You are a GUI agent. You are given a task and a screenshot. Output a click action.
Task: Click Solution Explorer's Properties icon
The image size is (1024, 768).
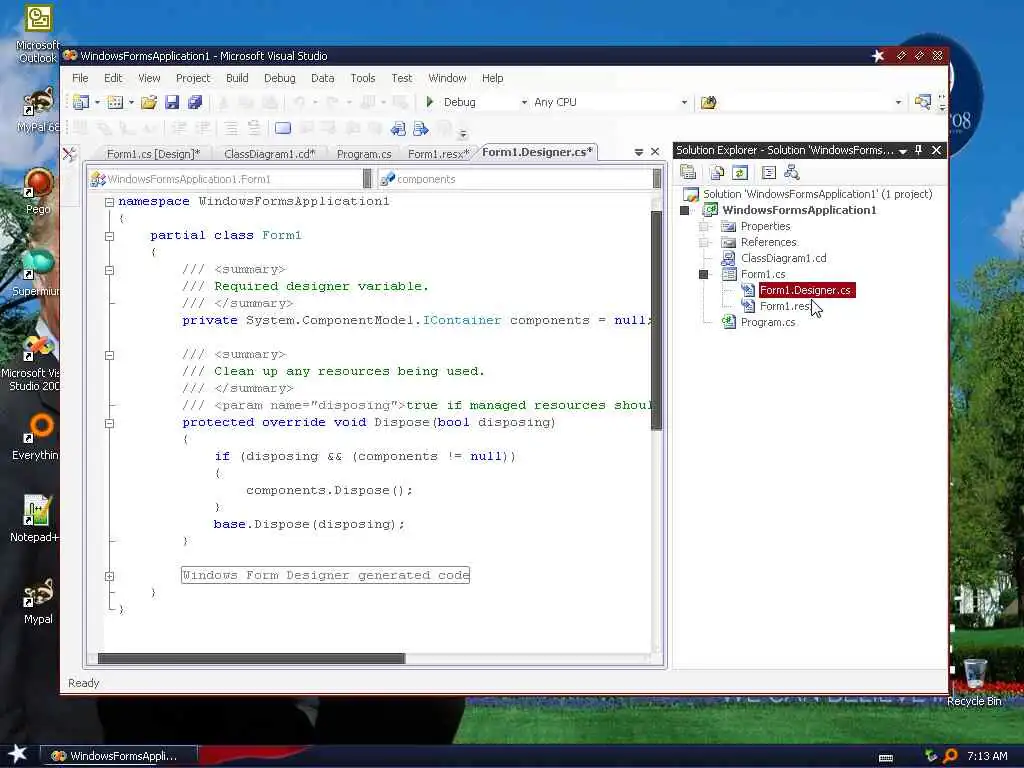coord(688,172)
